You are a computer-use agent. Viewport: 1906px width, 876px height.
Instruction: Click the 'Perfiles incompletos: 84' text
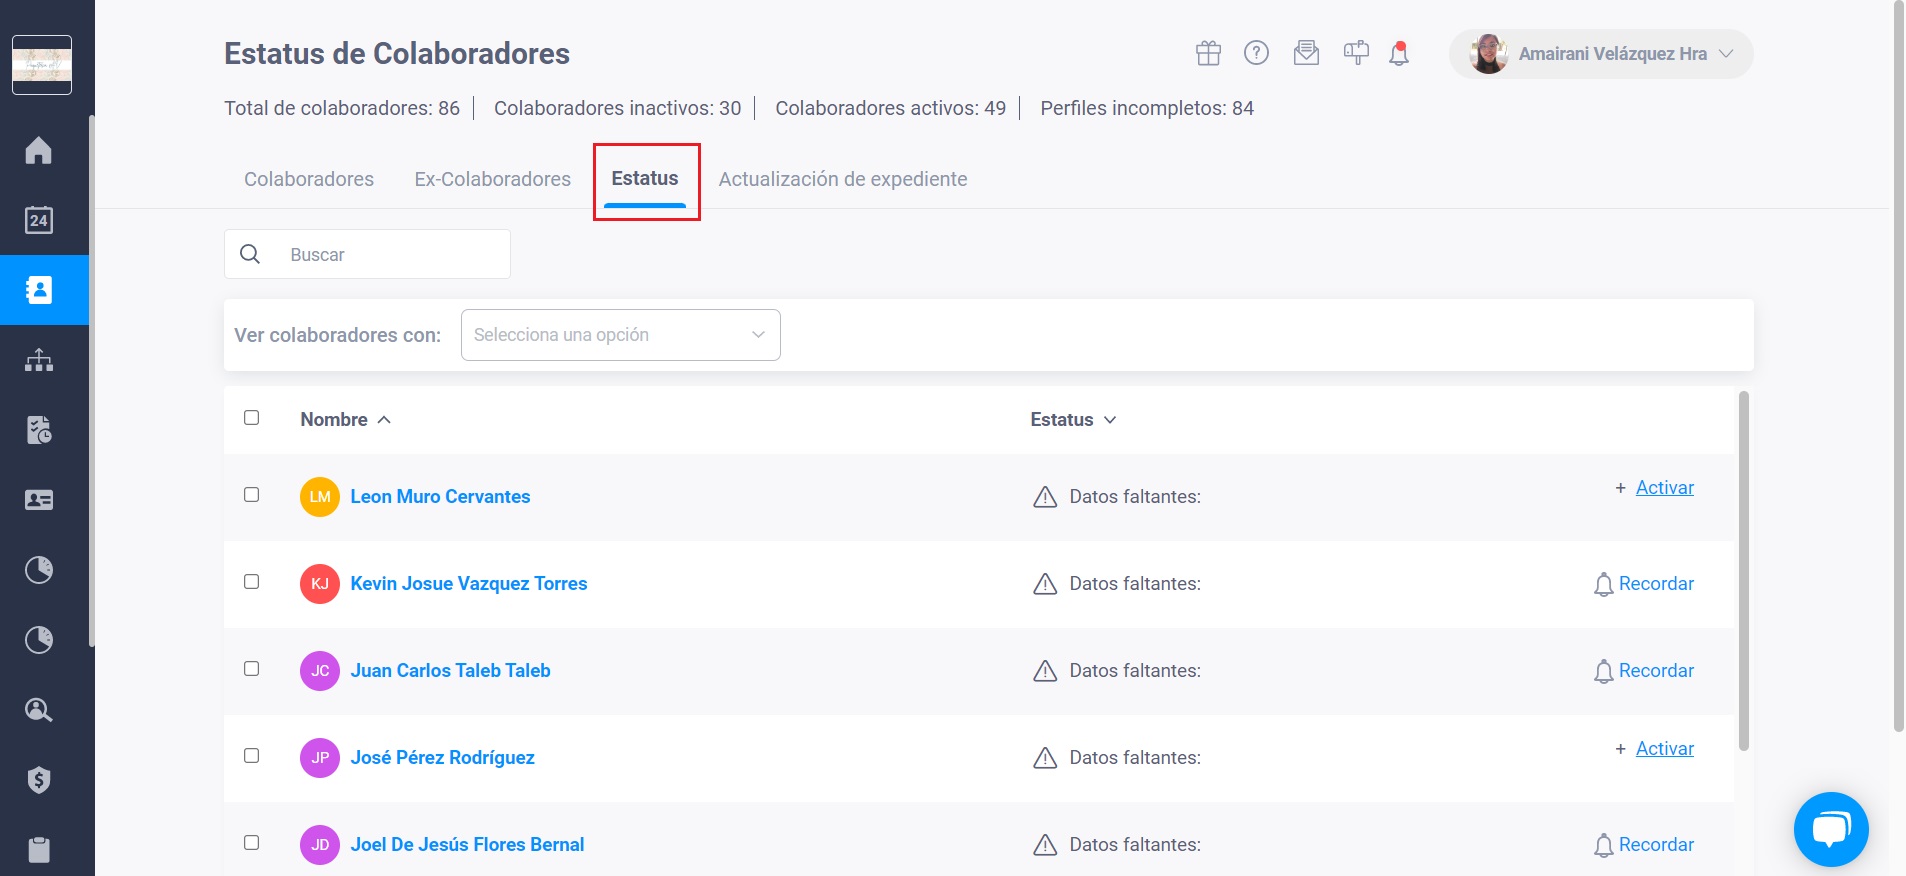coord(1147,108)
